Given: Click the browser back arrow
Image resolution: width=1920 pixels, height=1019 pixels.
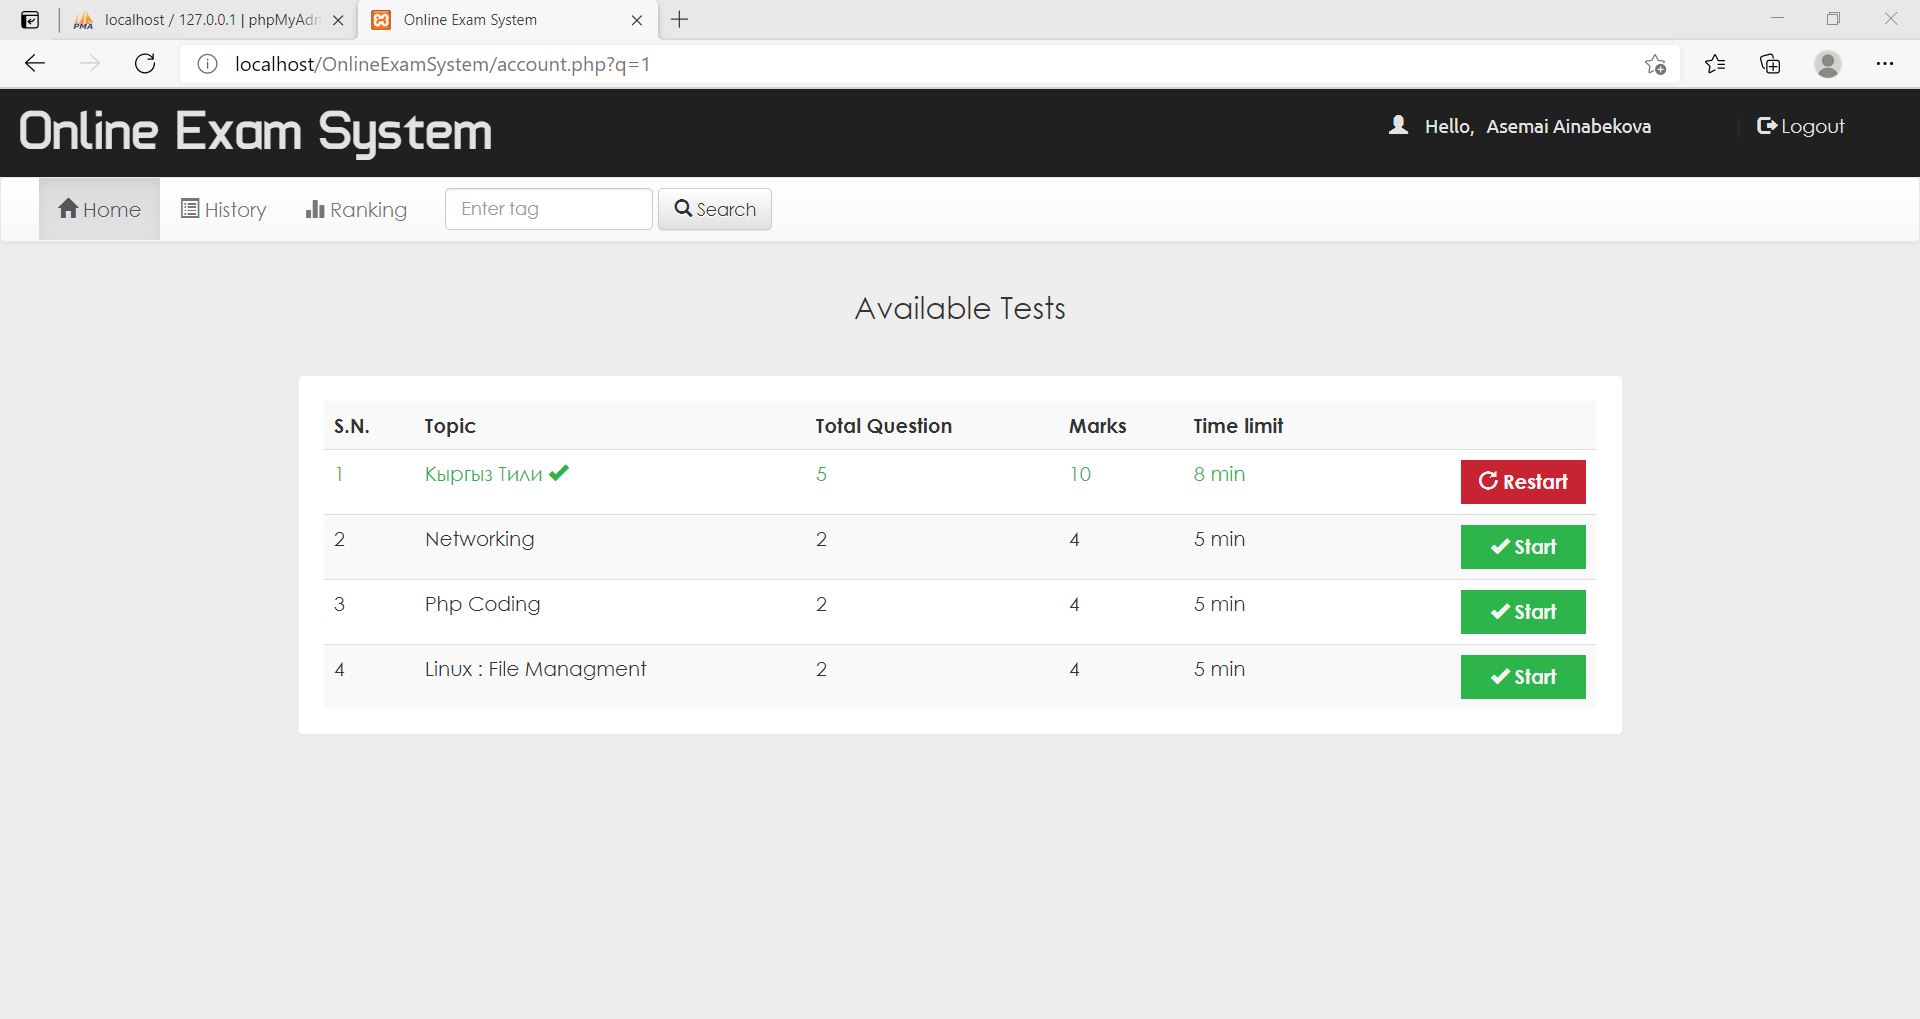Looking at the screenshot, I should click(x=35, y=64).
